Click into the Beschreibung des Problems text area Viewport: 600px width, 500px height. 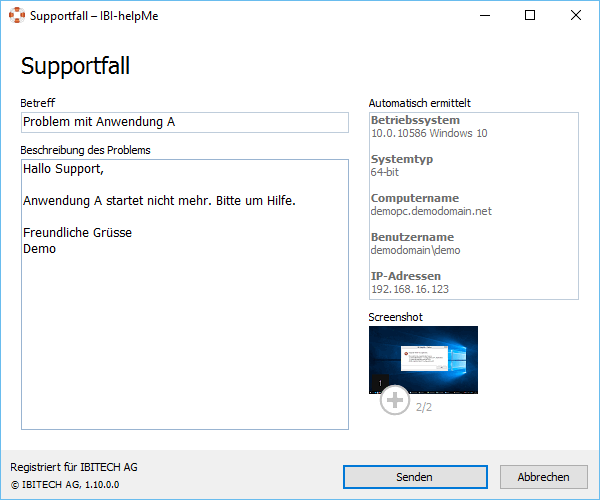[x=184, y=330]
